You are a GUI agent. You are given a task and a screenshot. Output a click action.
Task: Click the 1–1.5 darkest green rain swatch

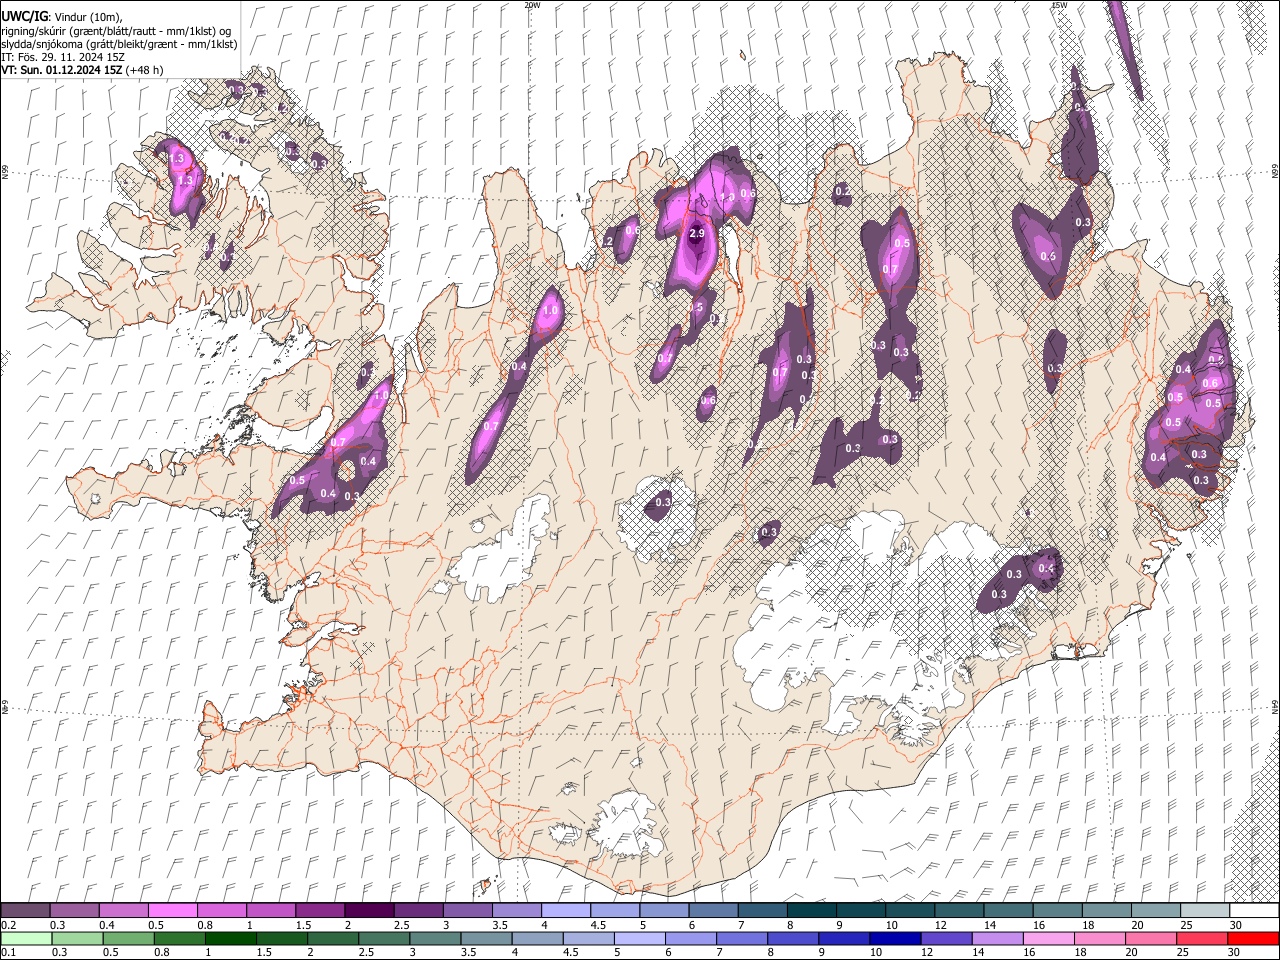231,938
